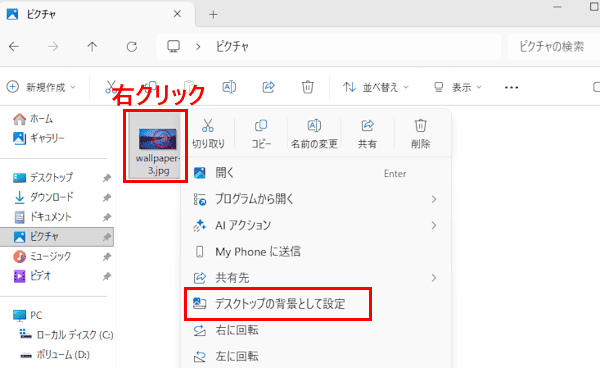Click the ピクチャの検索 search box

pos(553,47)
